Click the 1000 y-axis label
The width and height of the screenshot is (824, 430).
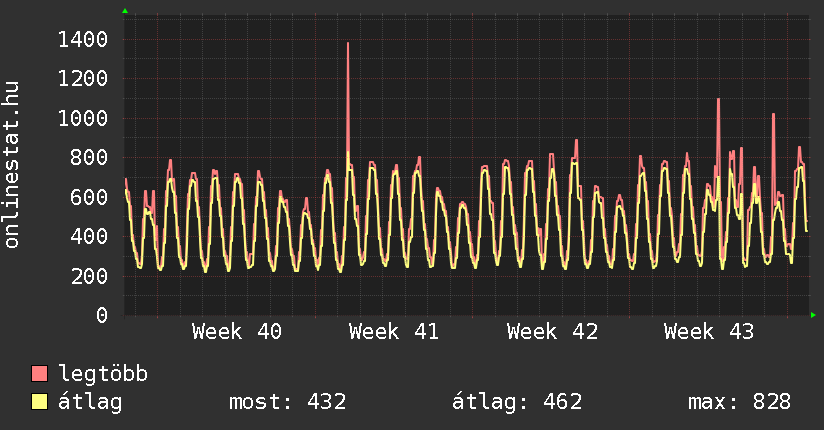(x=83, y=118)
